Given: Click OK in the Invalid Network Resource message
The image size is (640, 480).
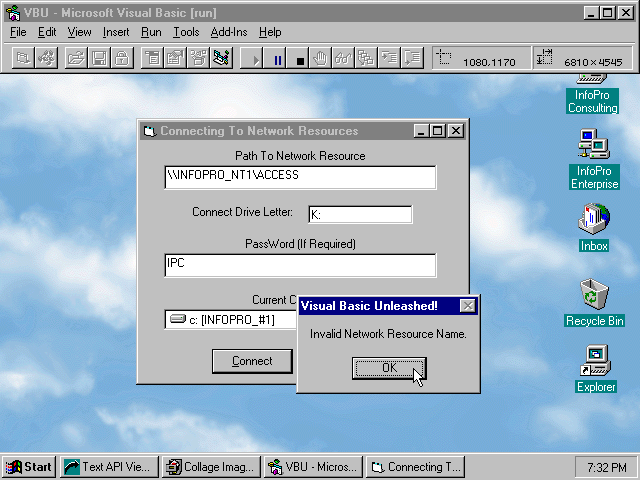Looking at the screenshot, I should click(x=389, y=368).
